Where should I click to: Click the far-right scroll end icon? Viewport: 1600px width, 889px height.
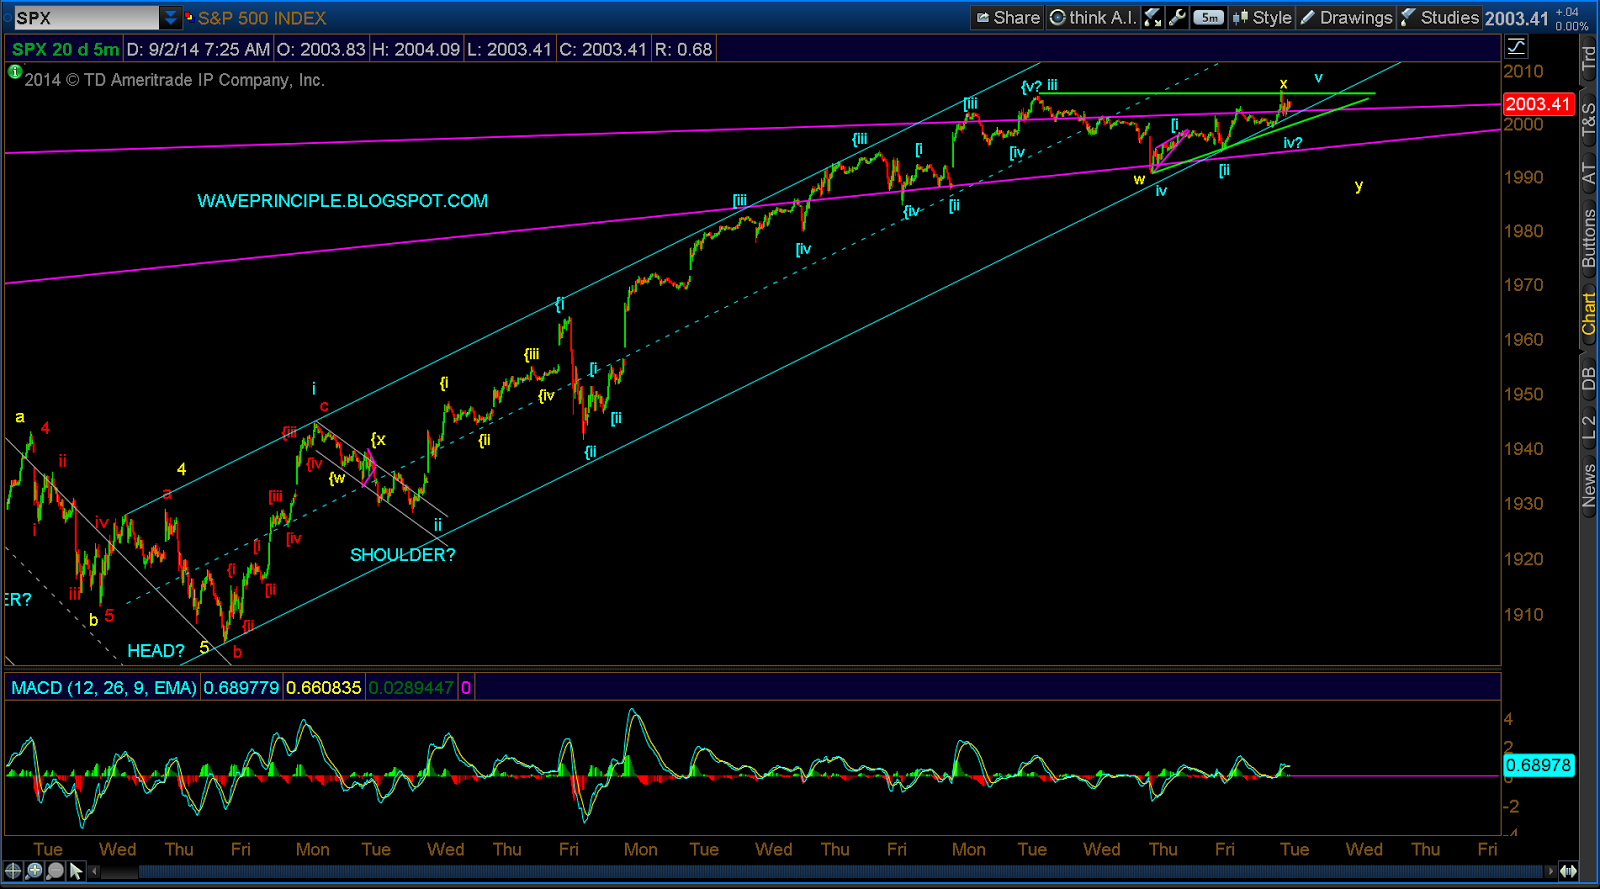pos(1569,871)
